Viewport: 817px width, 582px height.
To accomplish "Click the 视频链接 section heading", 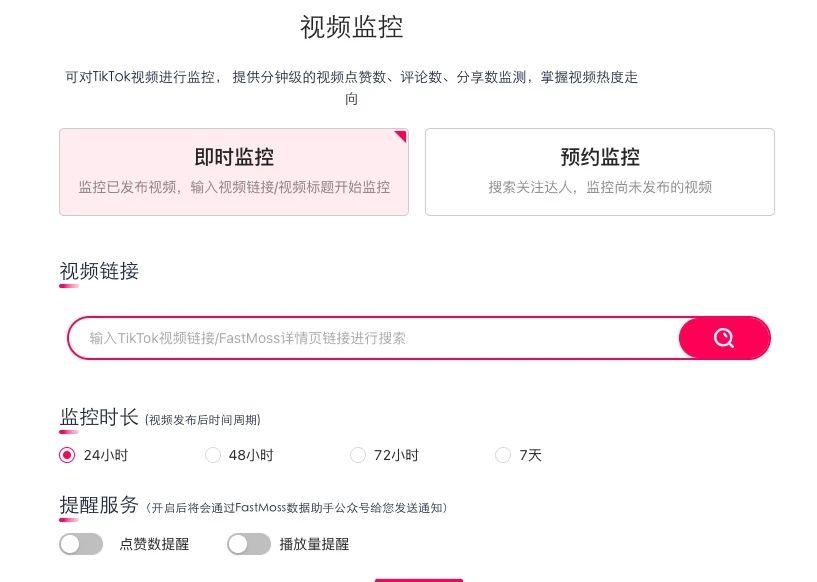I will tap(99, 271).
